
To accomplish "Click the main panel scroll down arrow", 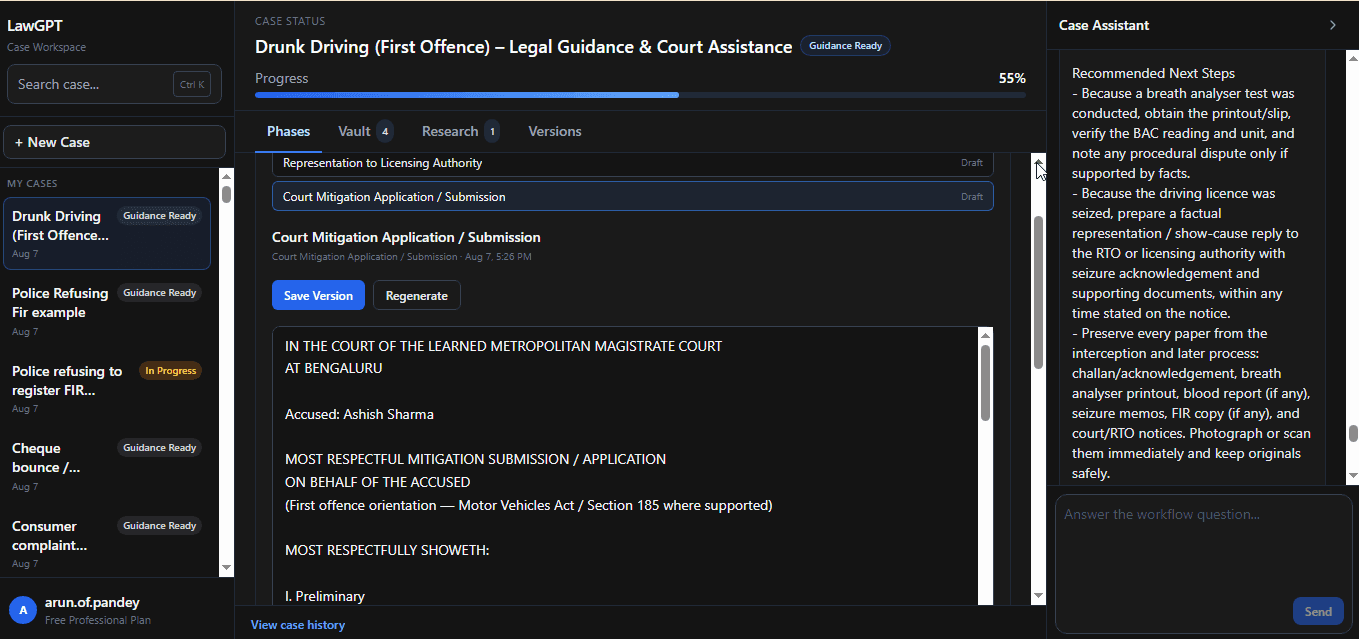I will [x=1038, y=596].
